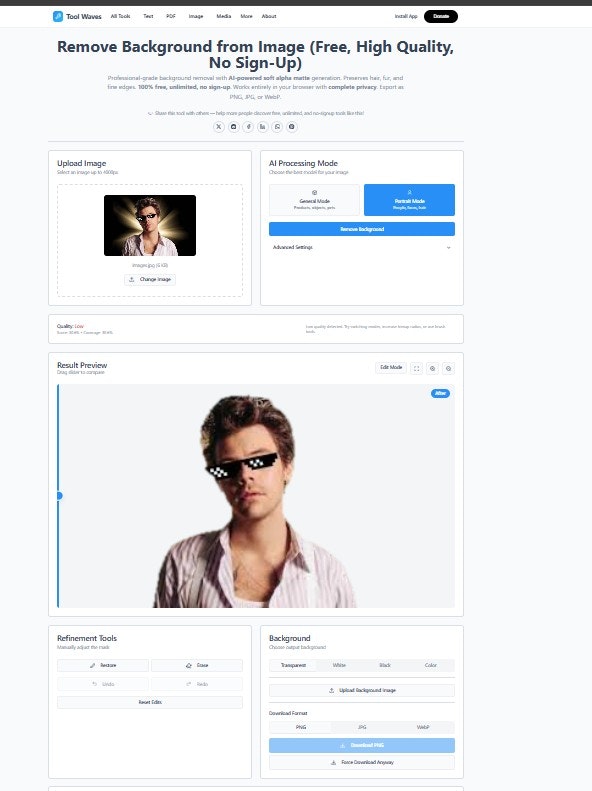This screenshot has height=791, width=592.
Task: Click download icon on Force Download Anyway
Action: [333, 762]
